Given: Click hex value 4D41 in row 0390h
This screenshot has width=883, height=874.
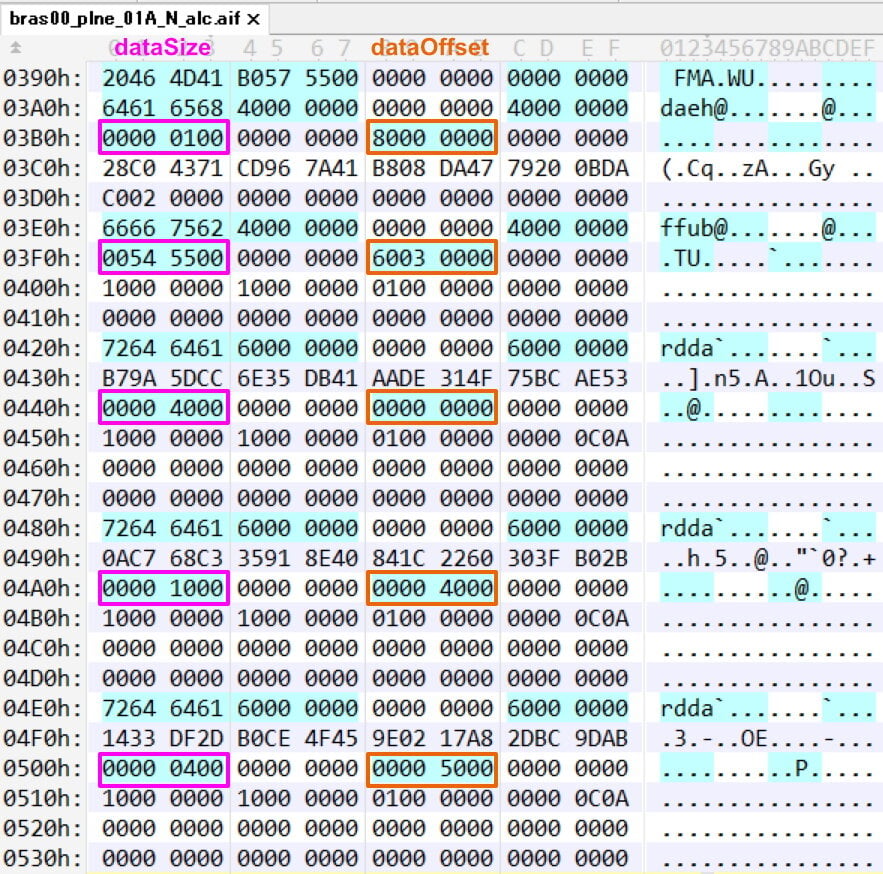Looking at the screenshot, I should click(197, 78).
